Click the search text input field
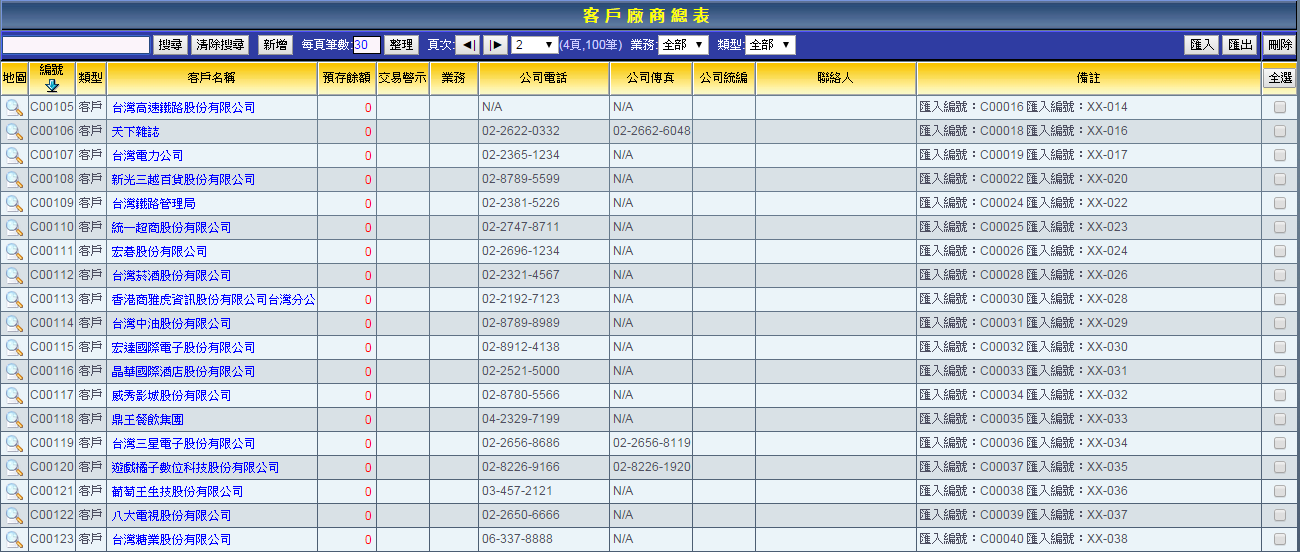 coord(76,45)
